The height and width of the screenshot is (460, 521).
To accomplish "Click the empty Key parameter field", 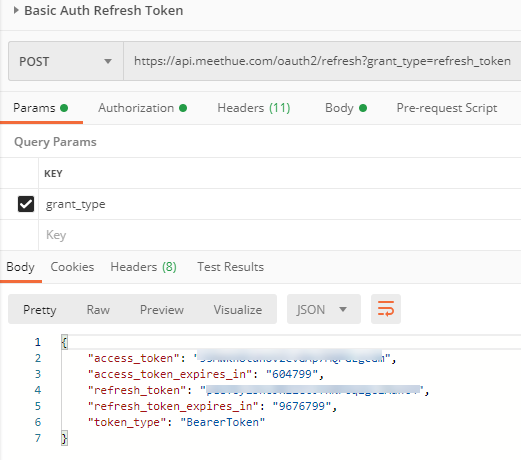I will point(280,235).
